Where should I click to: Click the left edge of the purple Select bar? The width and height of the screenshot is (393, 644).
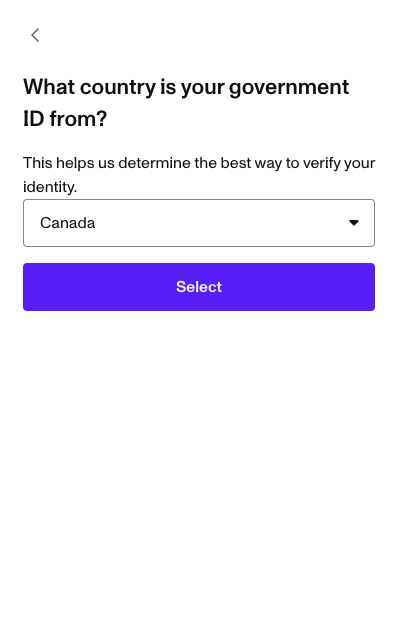(31, 287)
